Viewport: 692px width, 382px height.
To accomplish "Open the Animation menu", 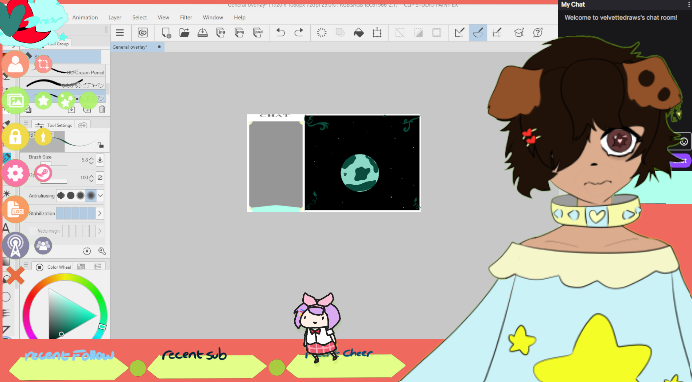I will pos(85,17).
